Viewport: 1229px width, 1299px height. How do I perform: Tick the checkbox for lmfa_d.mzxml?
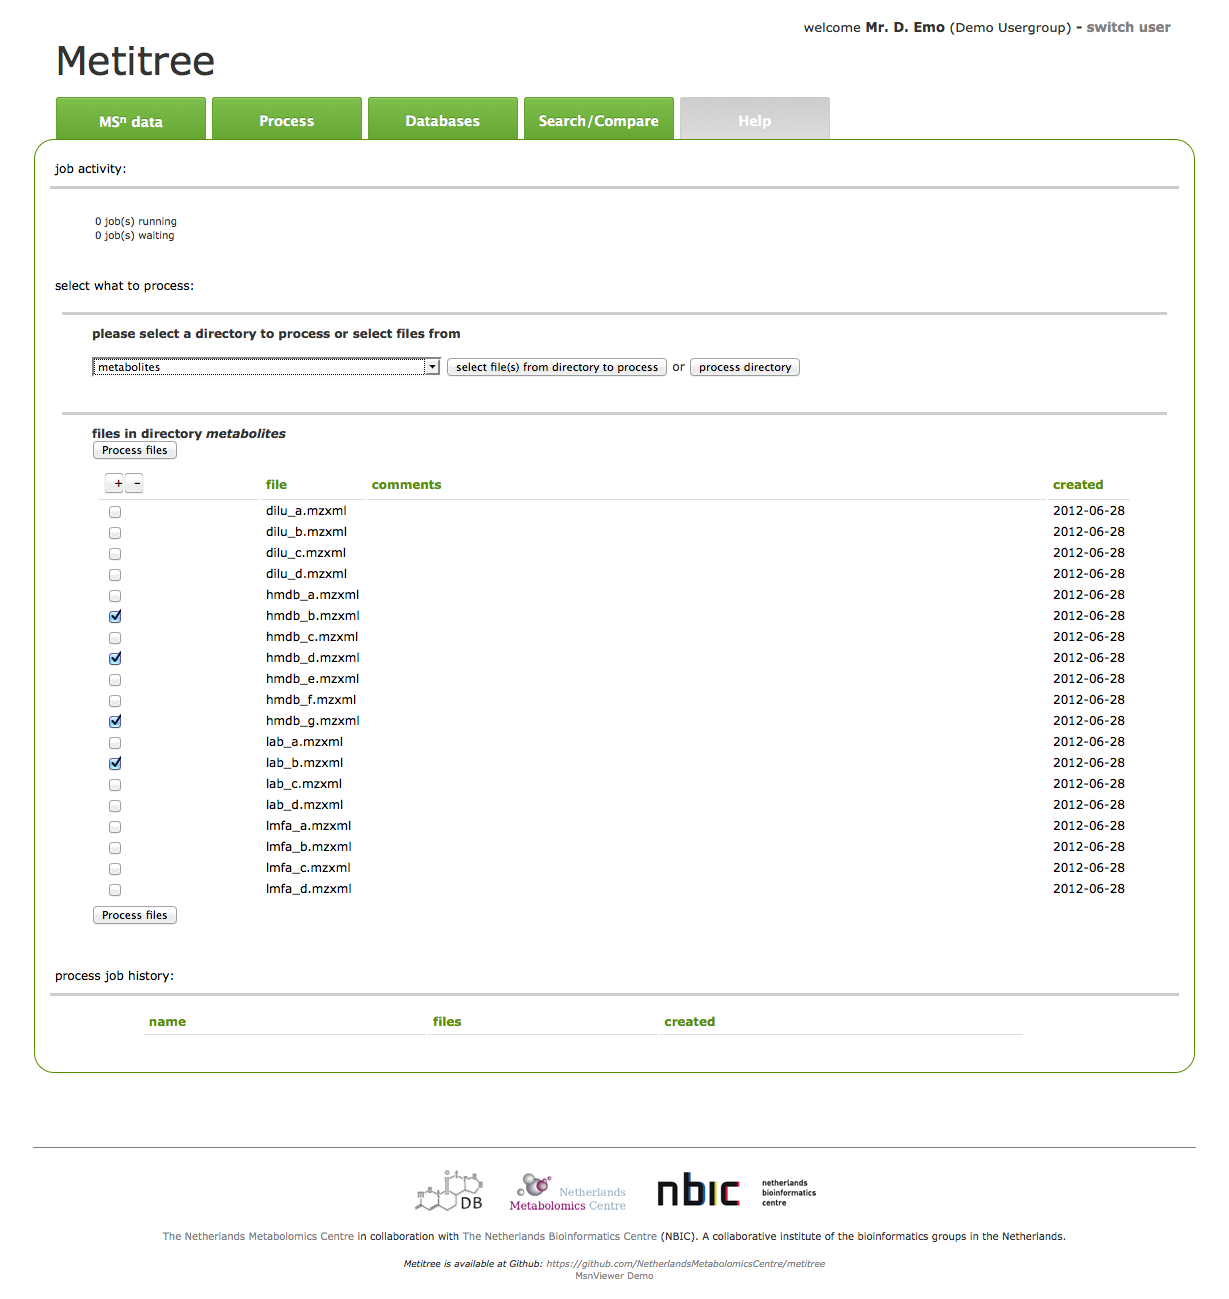(115, 890)
